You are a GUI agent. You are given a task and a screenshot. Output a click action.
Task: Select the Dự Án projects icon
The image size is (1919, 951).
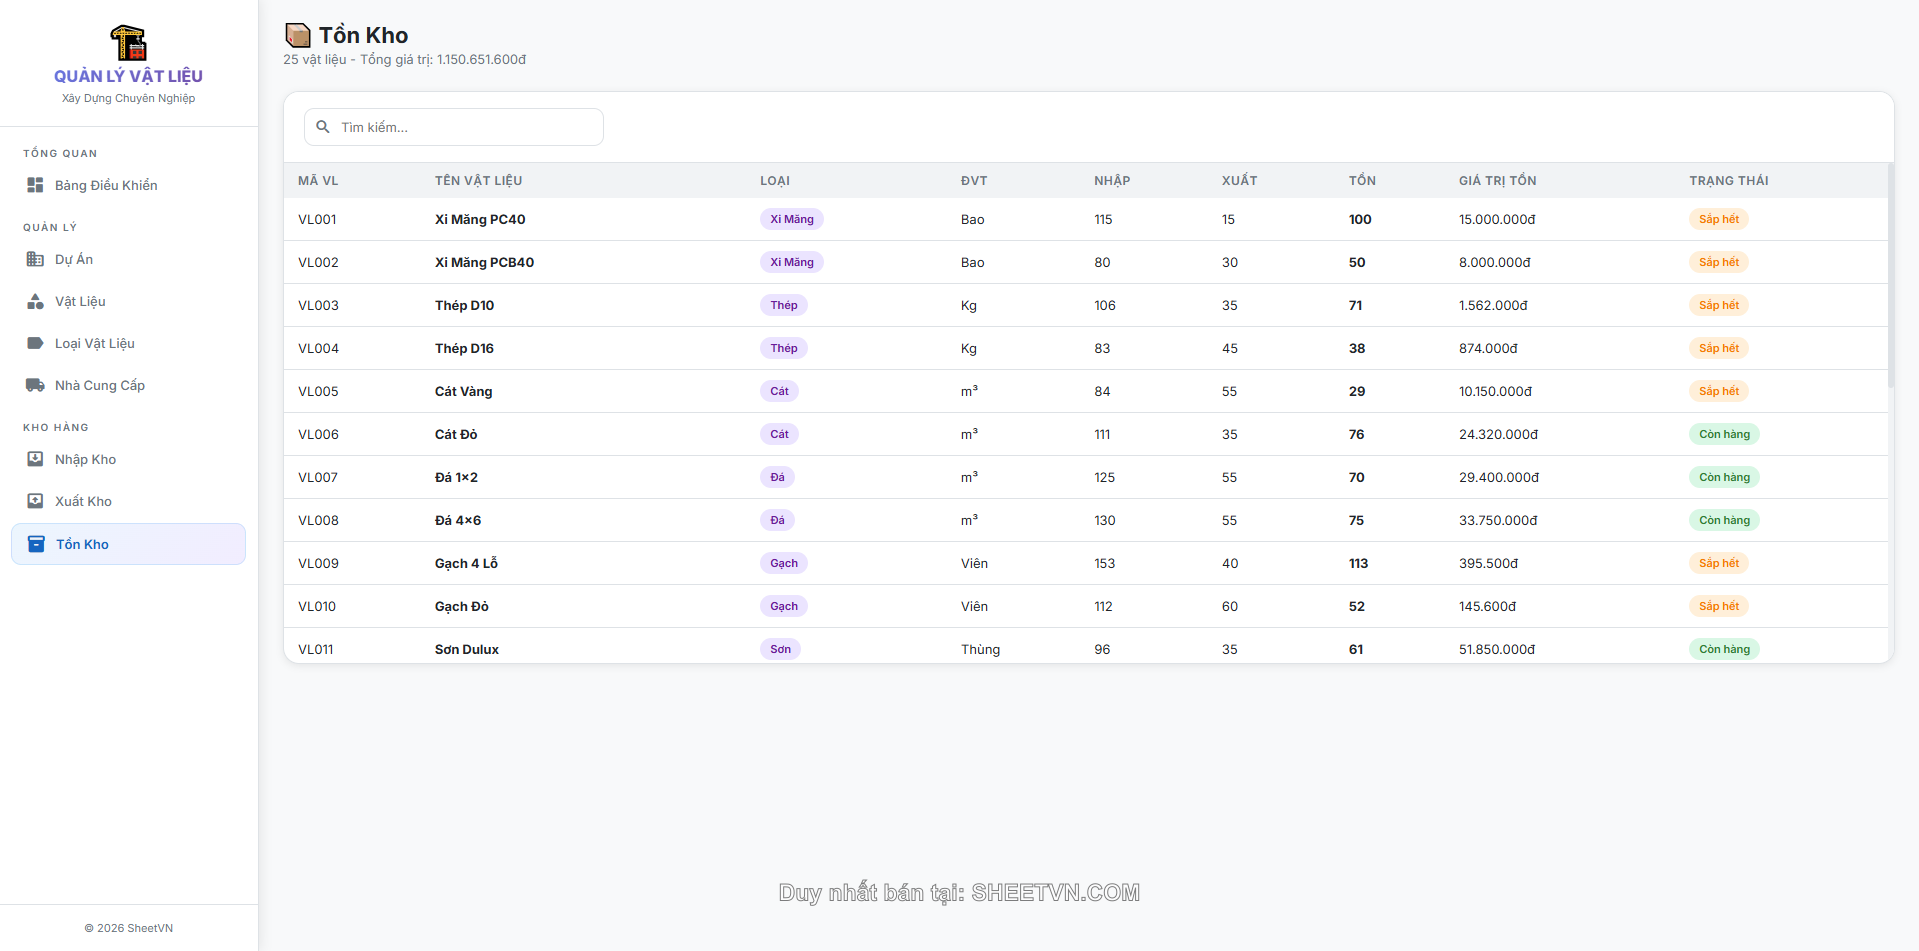(x=35, y=259)
